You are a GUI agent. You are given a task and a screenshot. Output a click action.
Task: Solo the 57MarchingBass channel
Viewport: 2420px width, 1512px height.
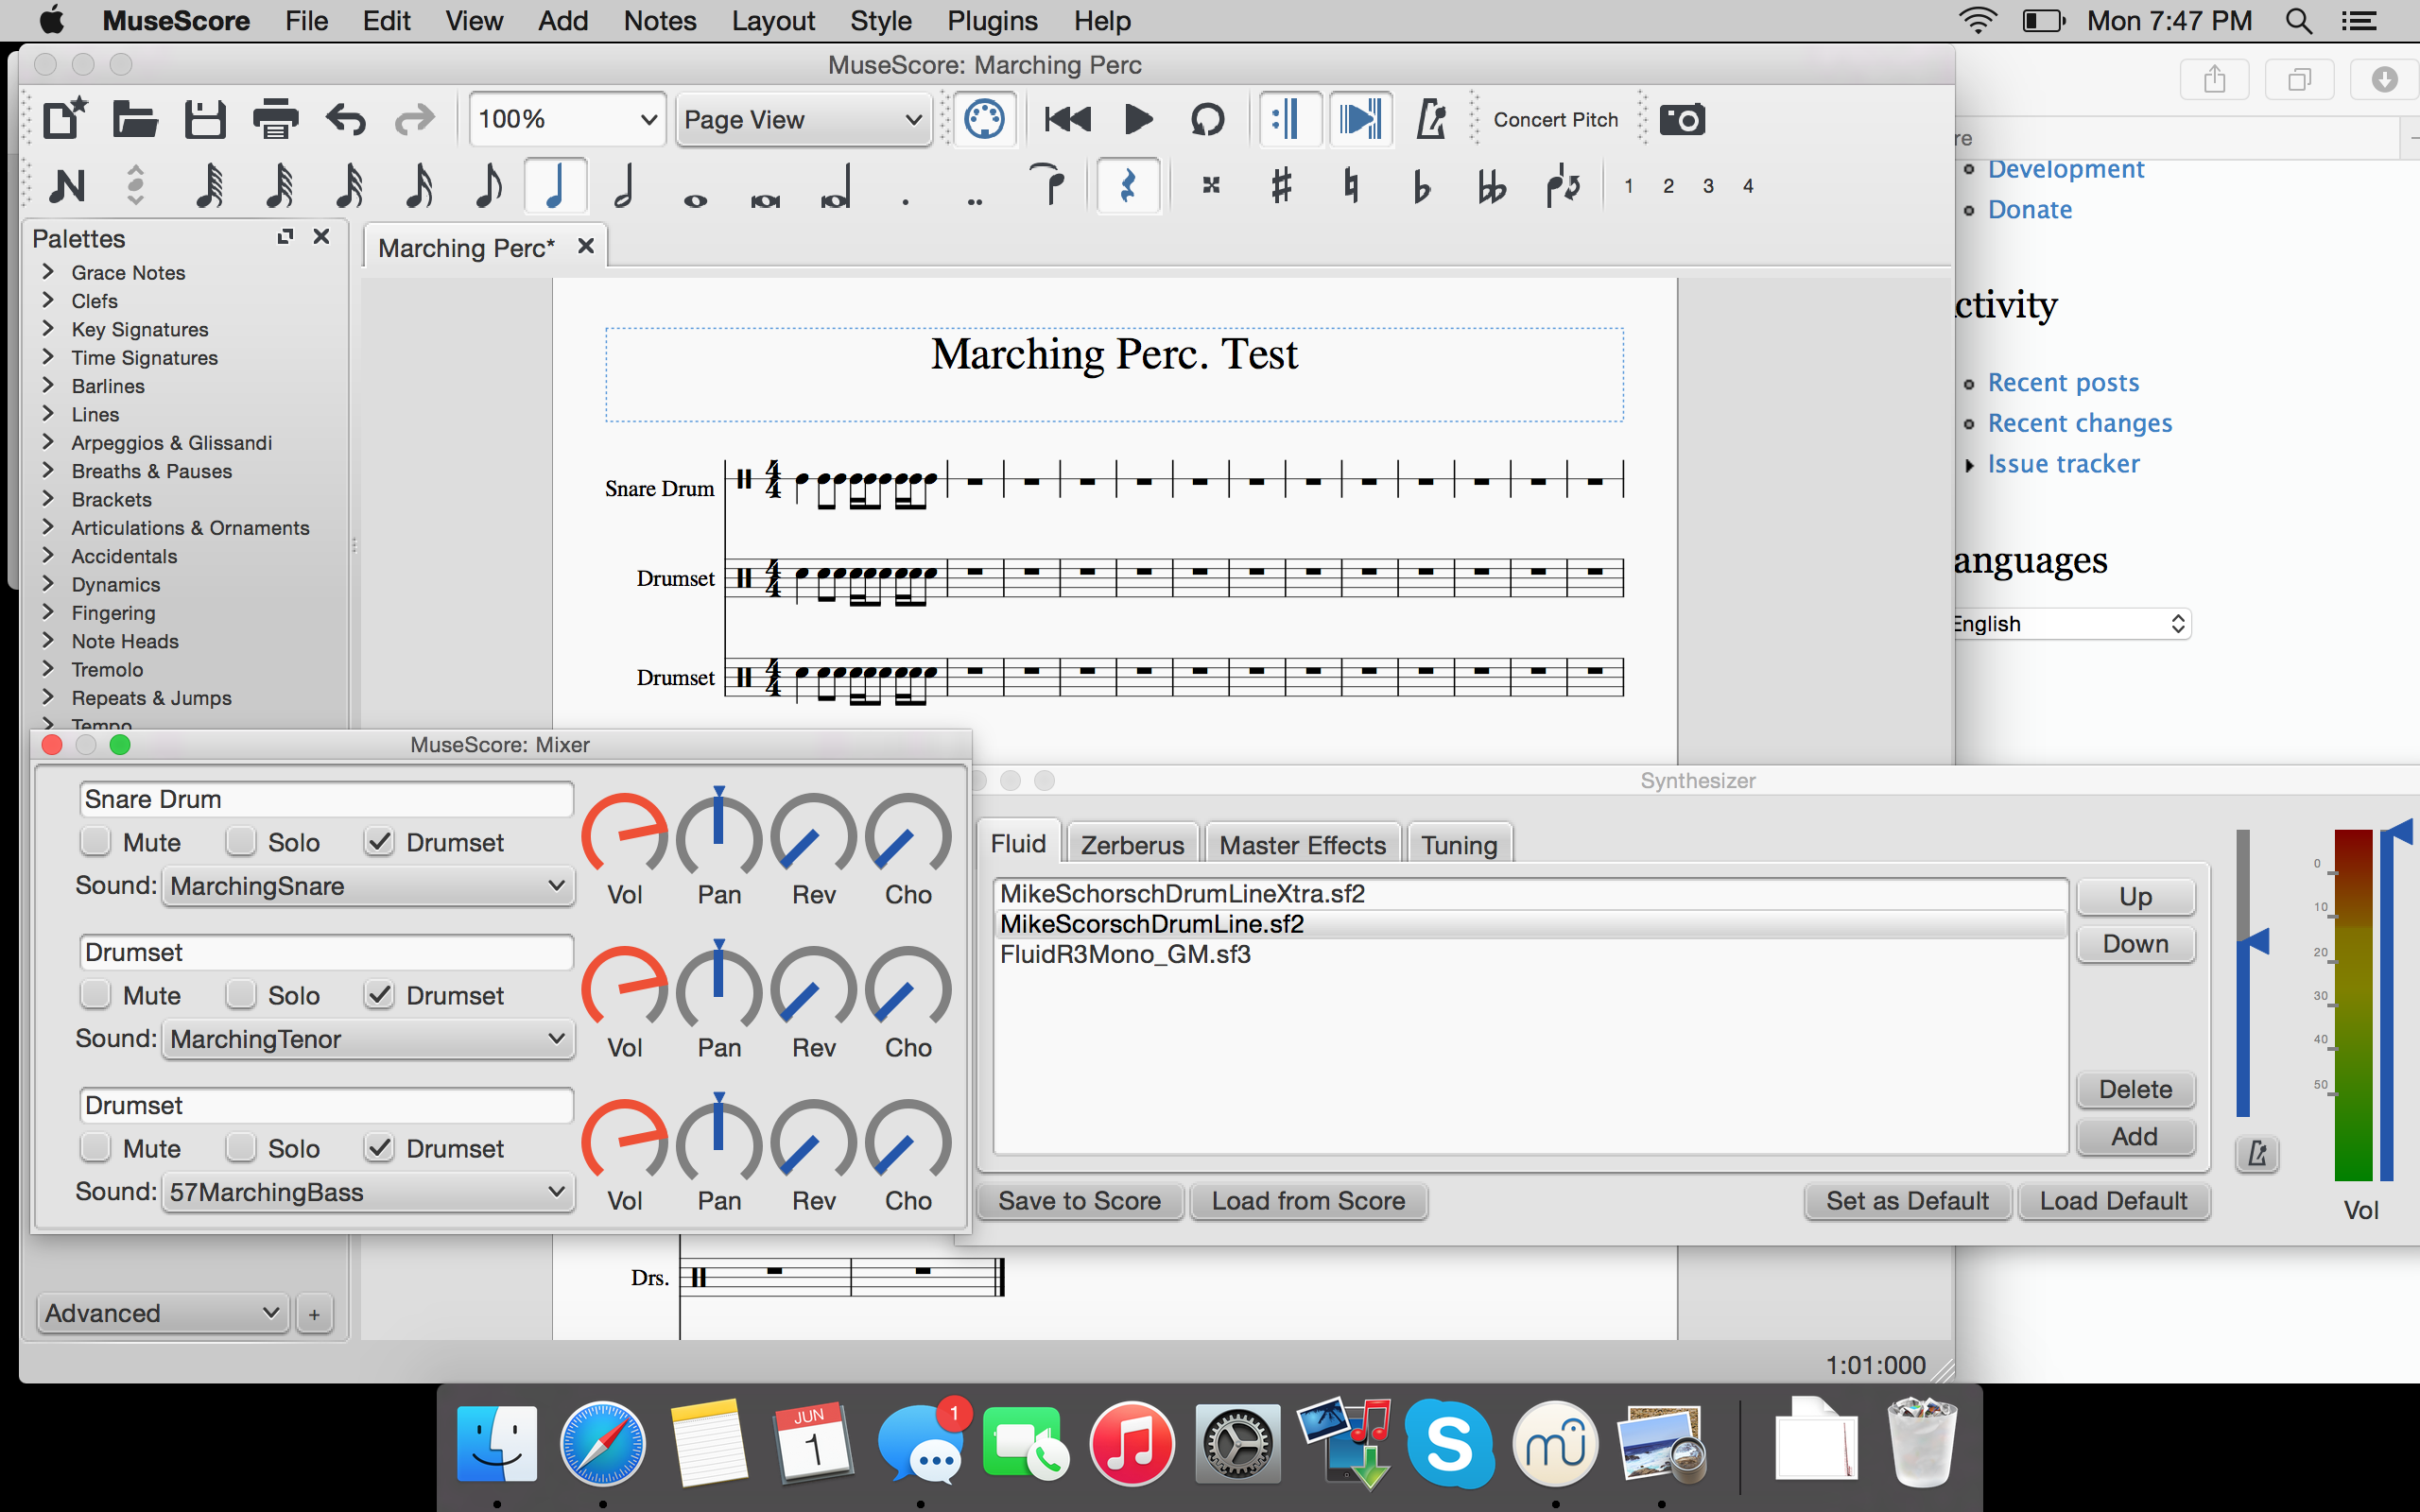click(241, 1148)
